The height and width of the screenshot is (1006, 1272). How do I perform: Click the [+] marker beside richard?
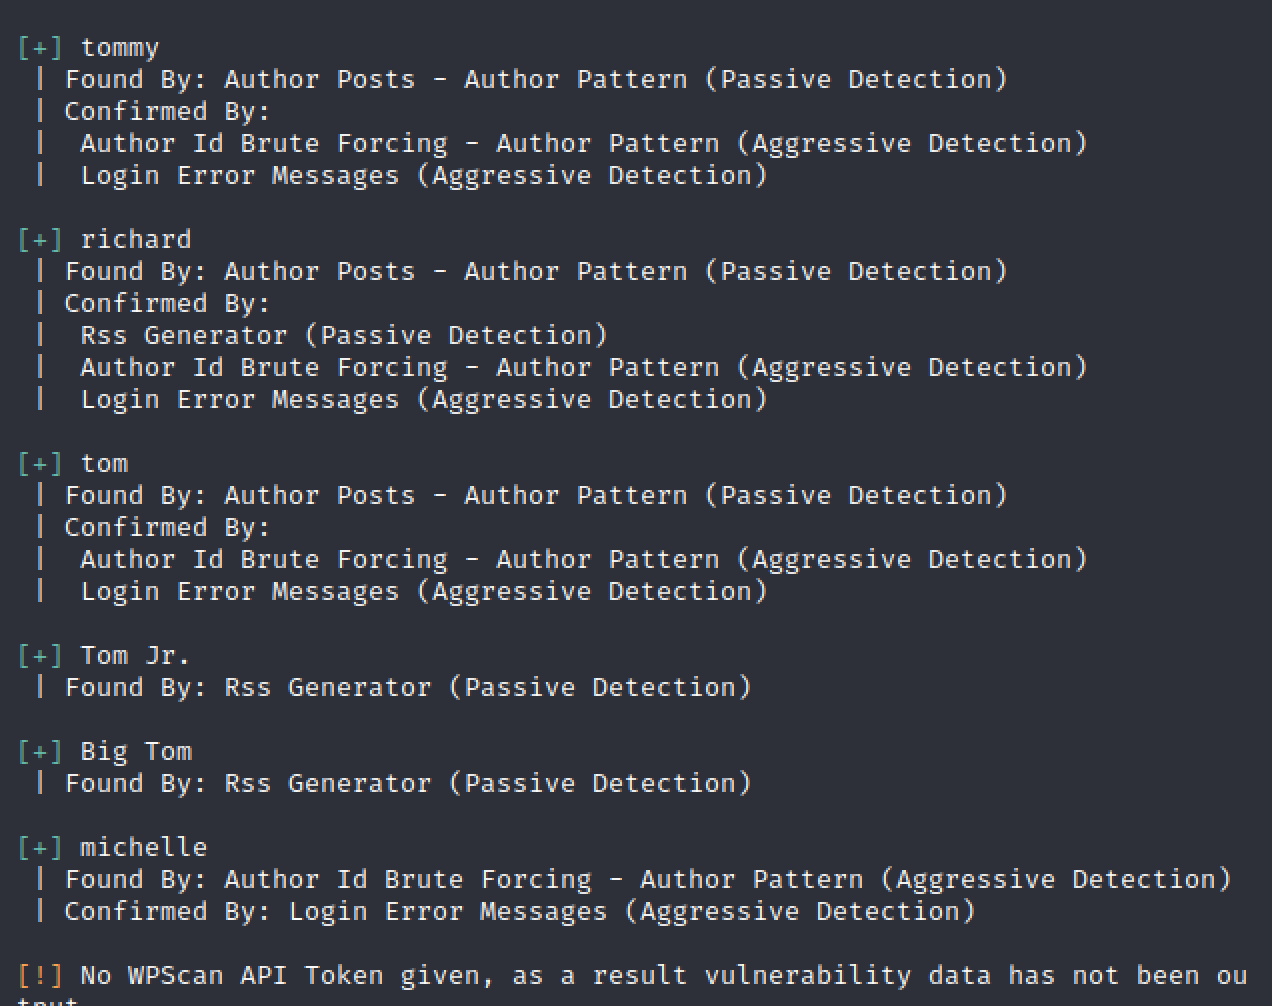coord(40,240)
